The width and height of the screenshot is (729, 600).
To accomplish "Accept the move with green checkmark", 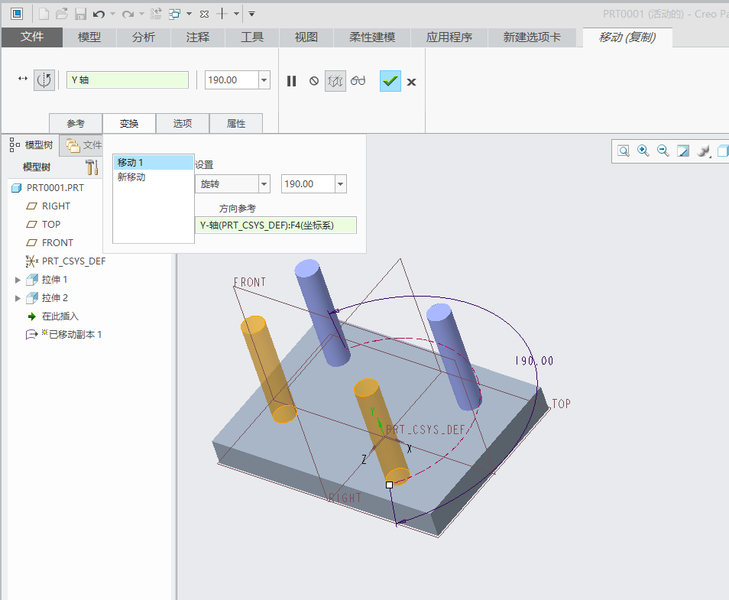I will click(x=390, y=81).
